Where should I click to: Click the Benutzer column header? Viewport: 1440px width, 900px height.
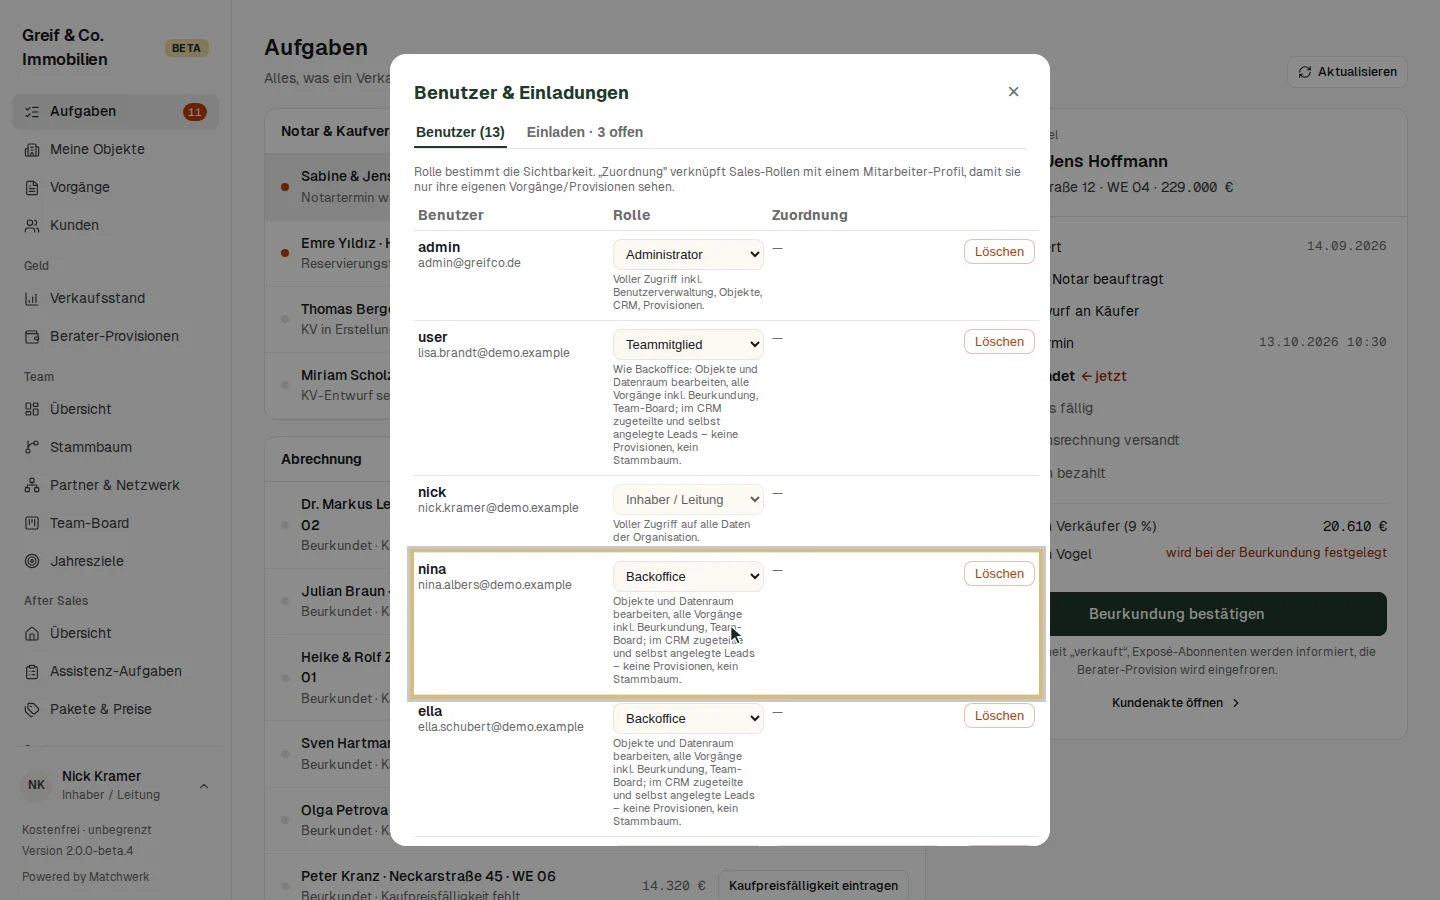(x=451, y=215)
